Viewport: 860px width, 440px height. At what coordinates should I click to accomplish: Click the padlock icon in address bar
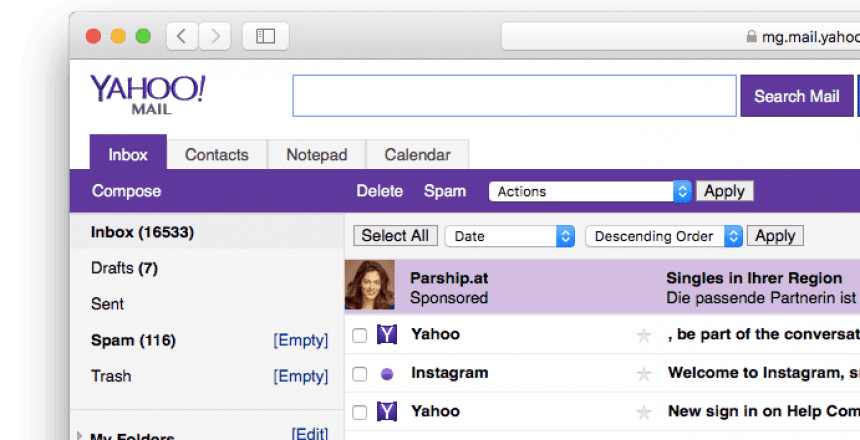pos(751,36)
